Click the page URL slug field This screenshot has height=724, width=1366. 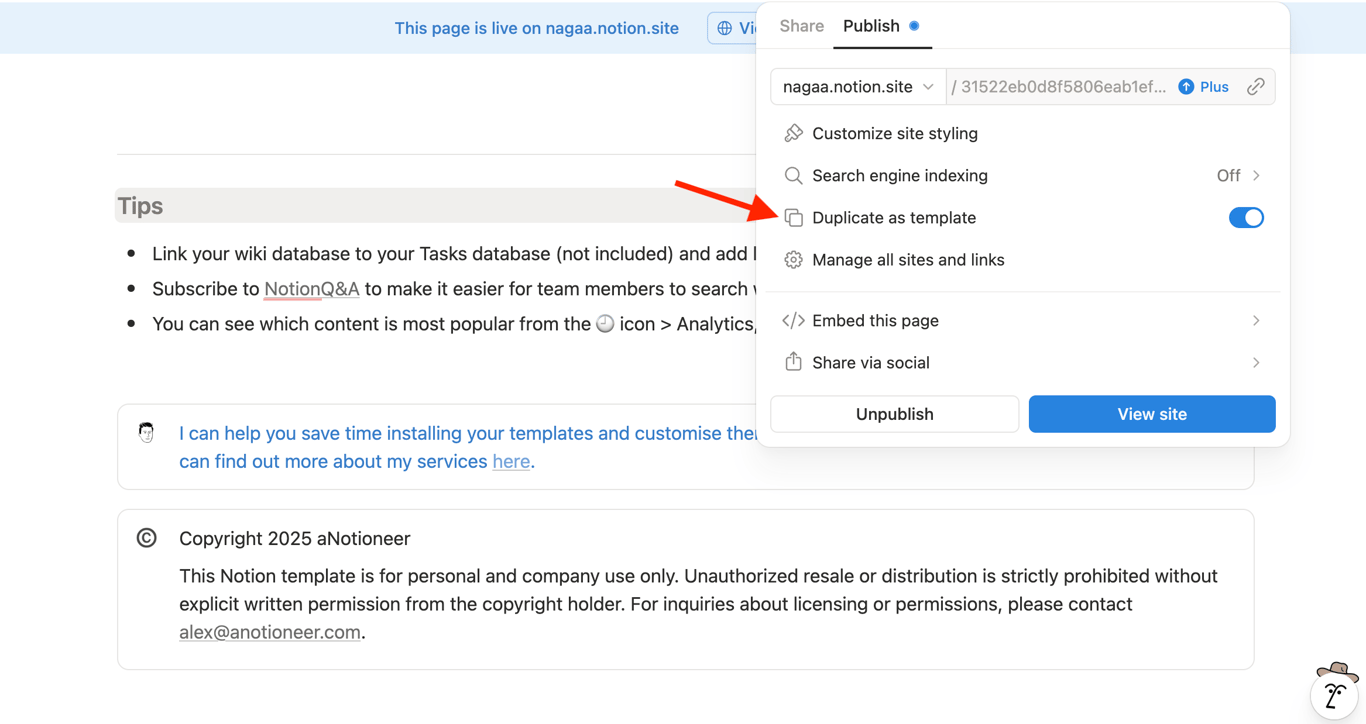click(x=1060, y=86)
